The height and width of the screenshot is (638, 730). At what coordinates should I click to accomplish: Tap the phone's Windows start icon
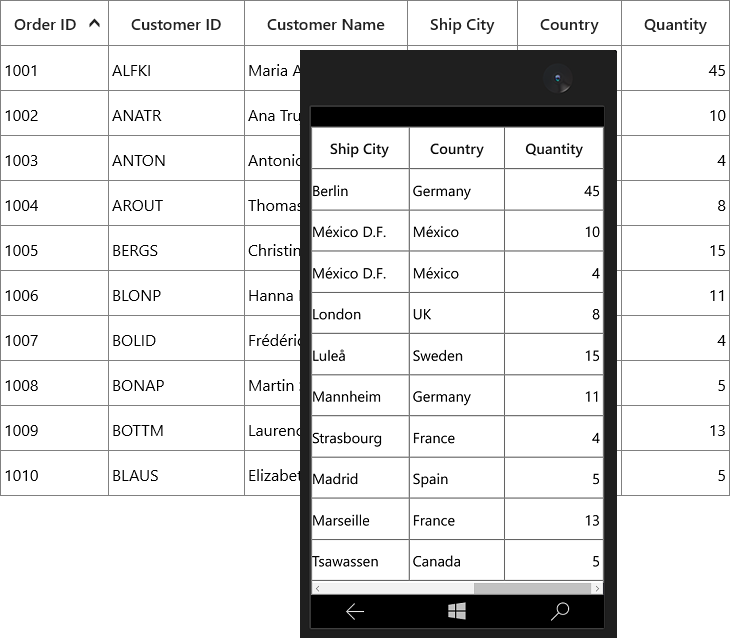click(x=457, y=611)
